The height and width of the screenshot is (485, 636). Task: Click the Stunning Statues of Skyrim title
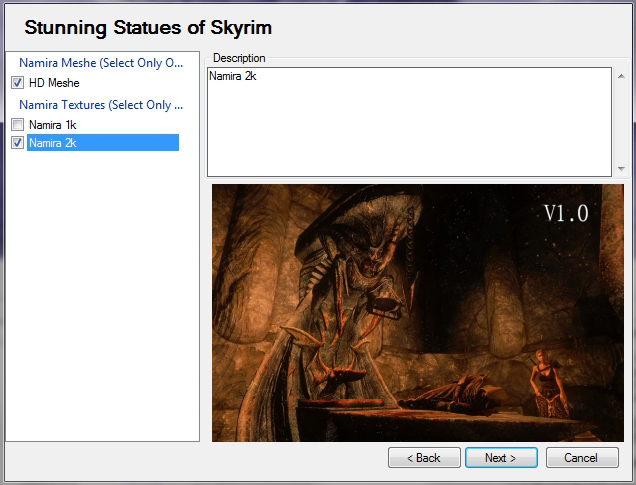click(148, 26)
